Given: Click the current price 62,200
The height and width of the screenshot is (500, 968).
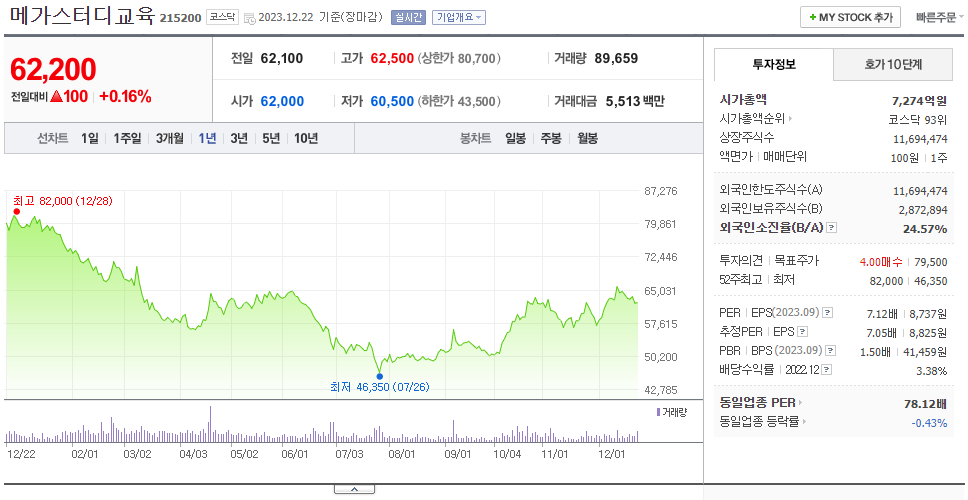Looking at the screenshot, I should [53, 69].
